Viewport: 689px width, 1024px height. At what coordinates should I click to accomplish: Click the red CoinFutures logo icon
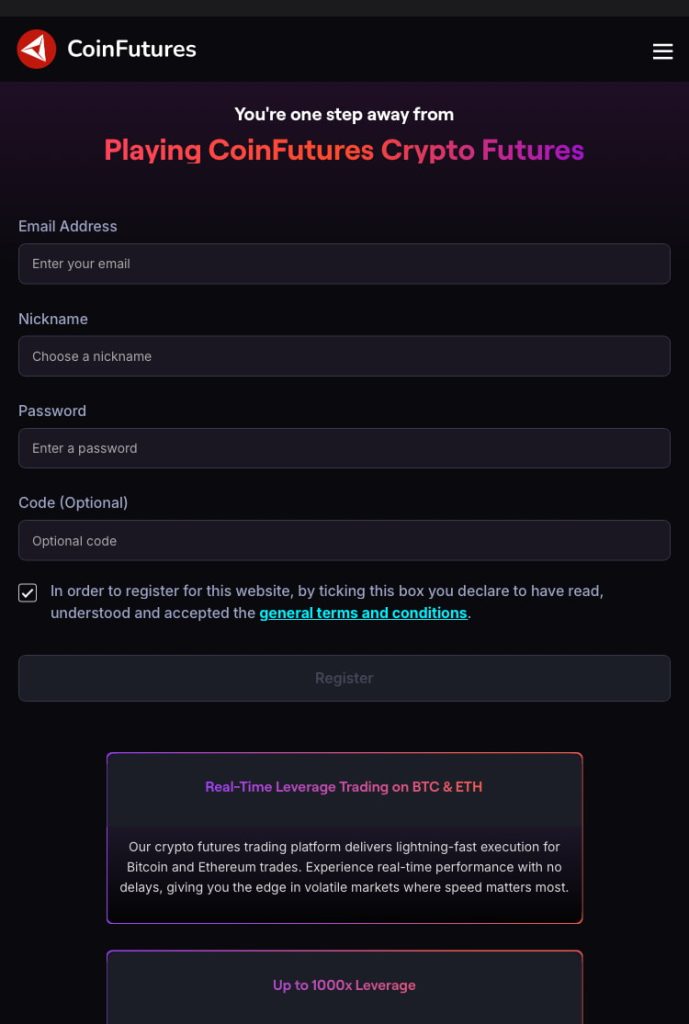[x=37, y=49]
